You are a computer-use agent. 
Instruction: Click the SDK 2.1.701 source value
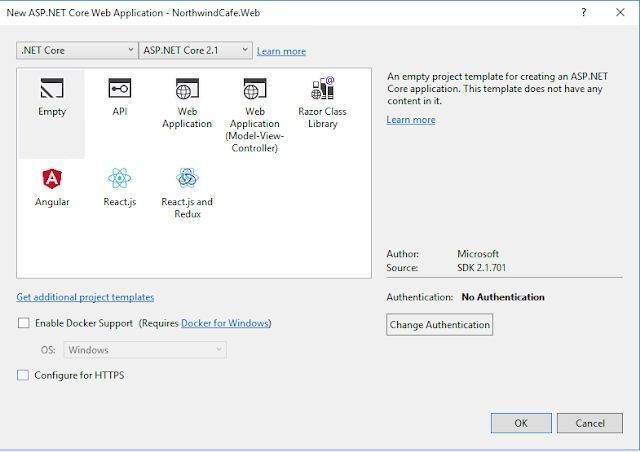[482, 267]
